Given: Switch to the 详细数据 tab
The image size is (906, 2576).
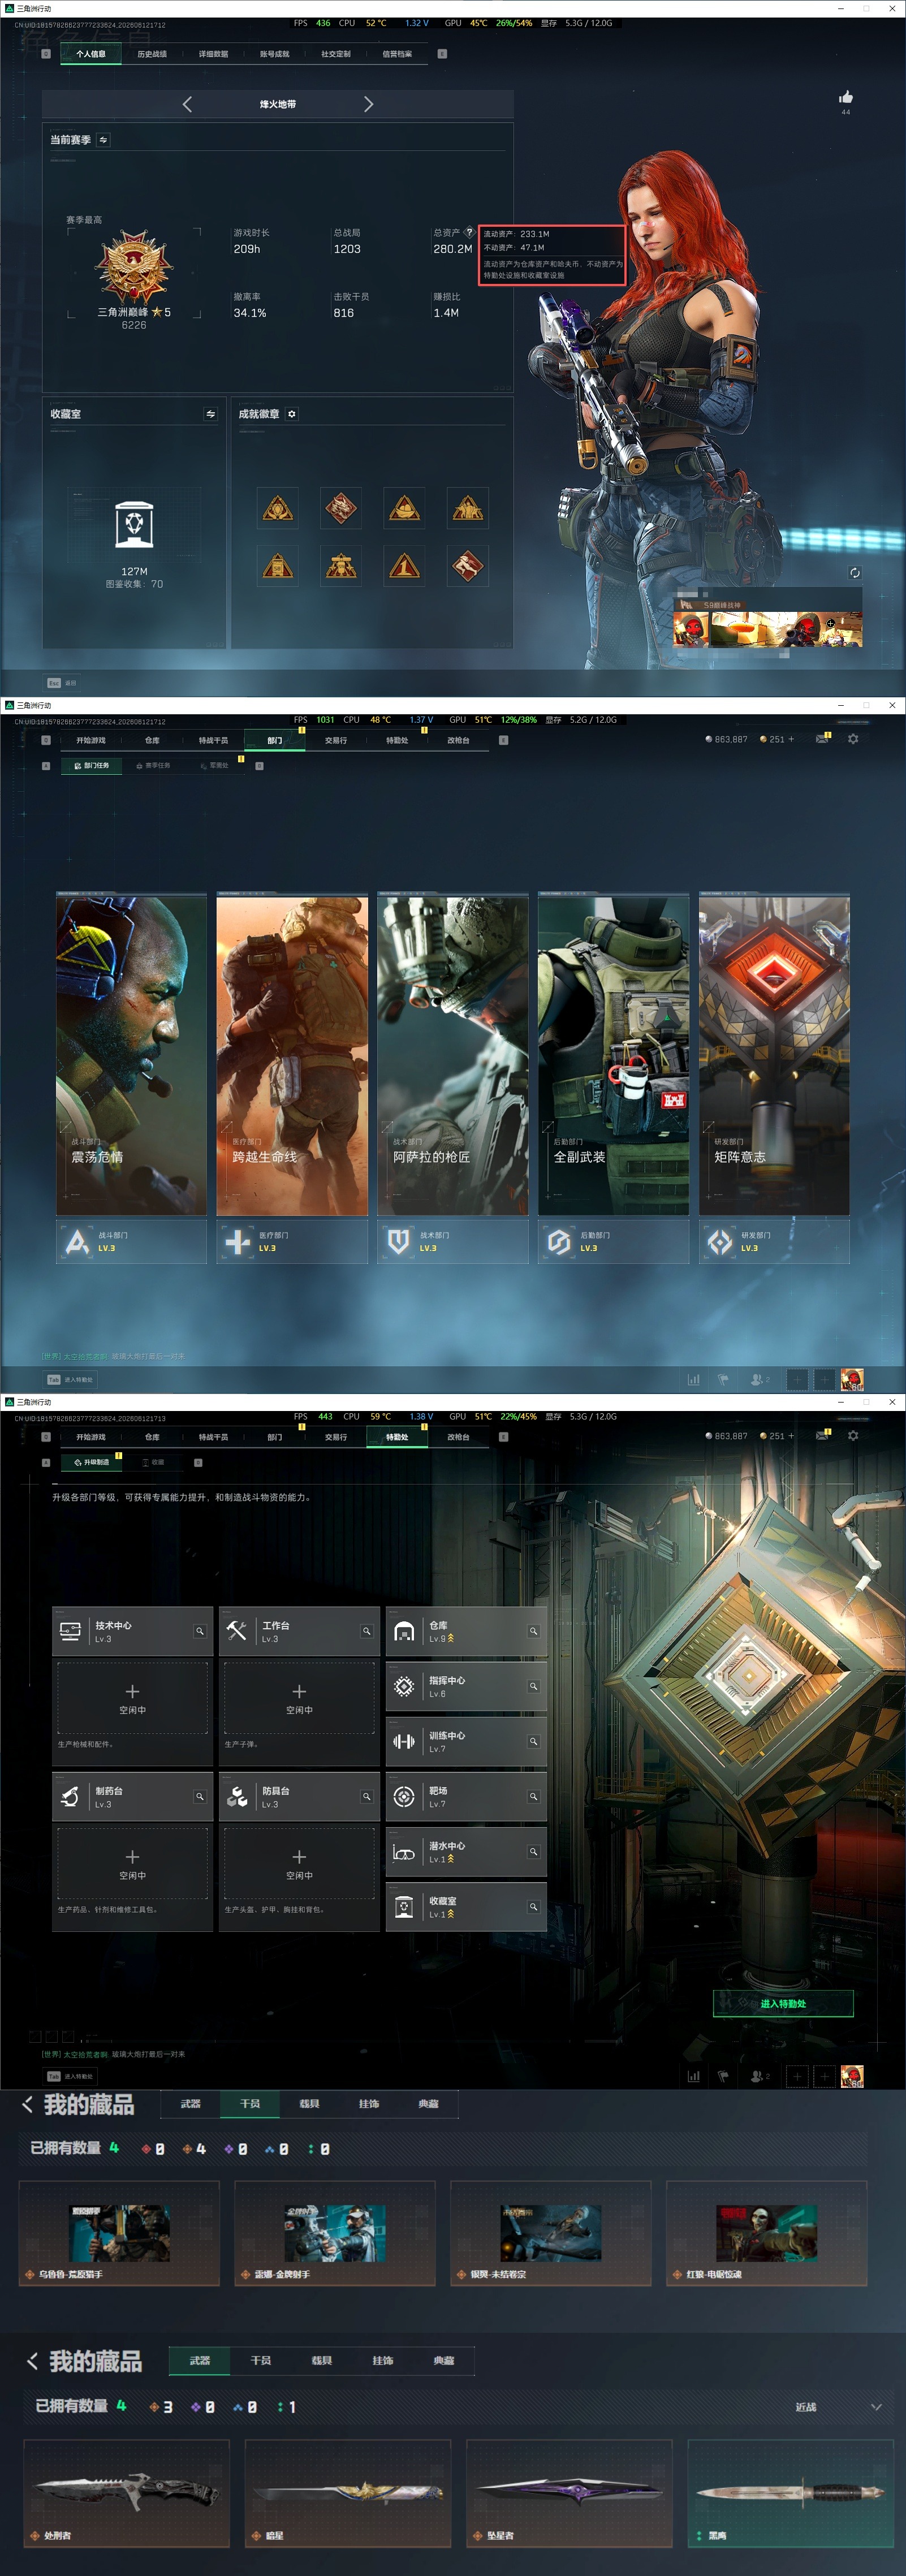Looking at the screenshot, I should [213, 54].
